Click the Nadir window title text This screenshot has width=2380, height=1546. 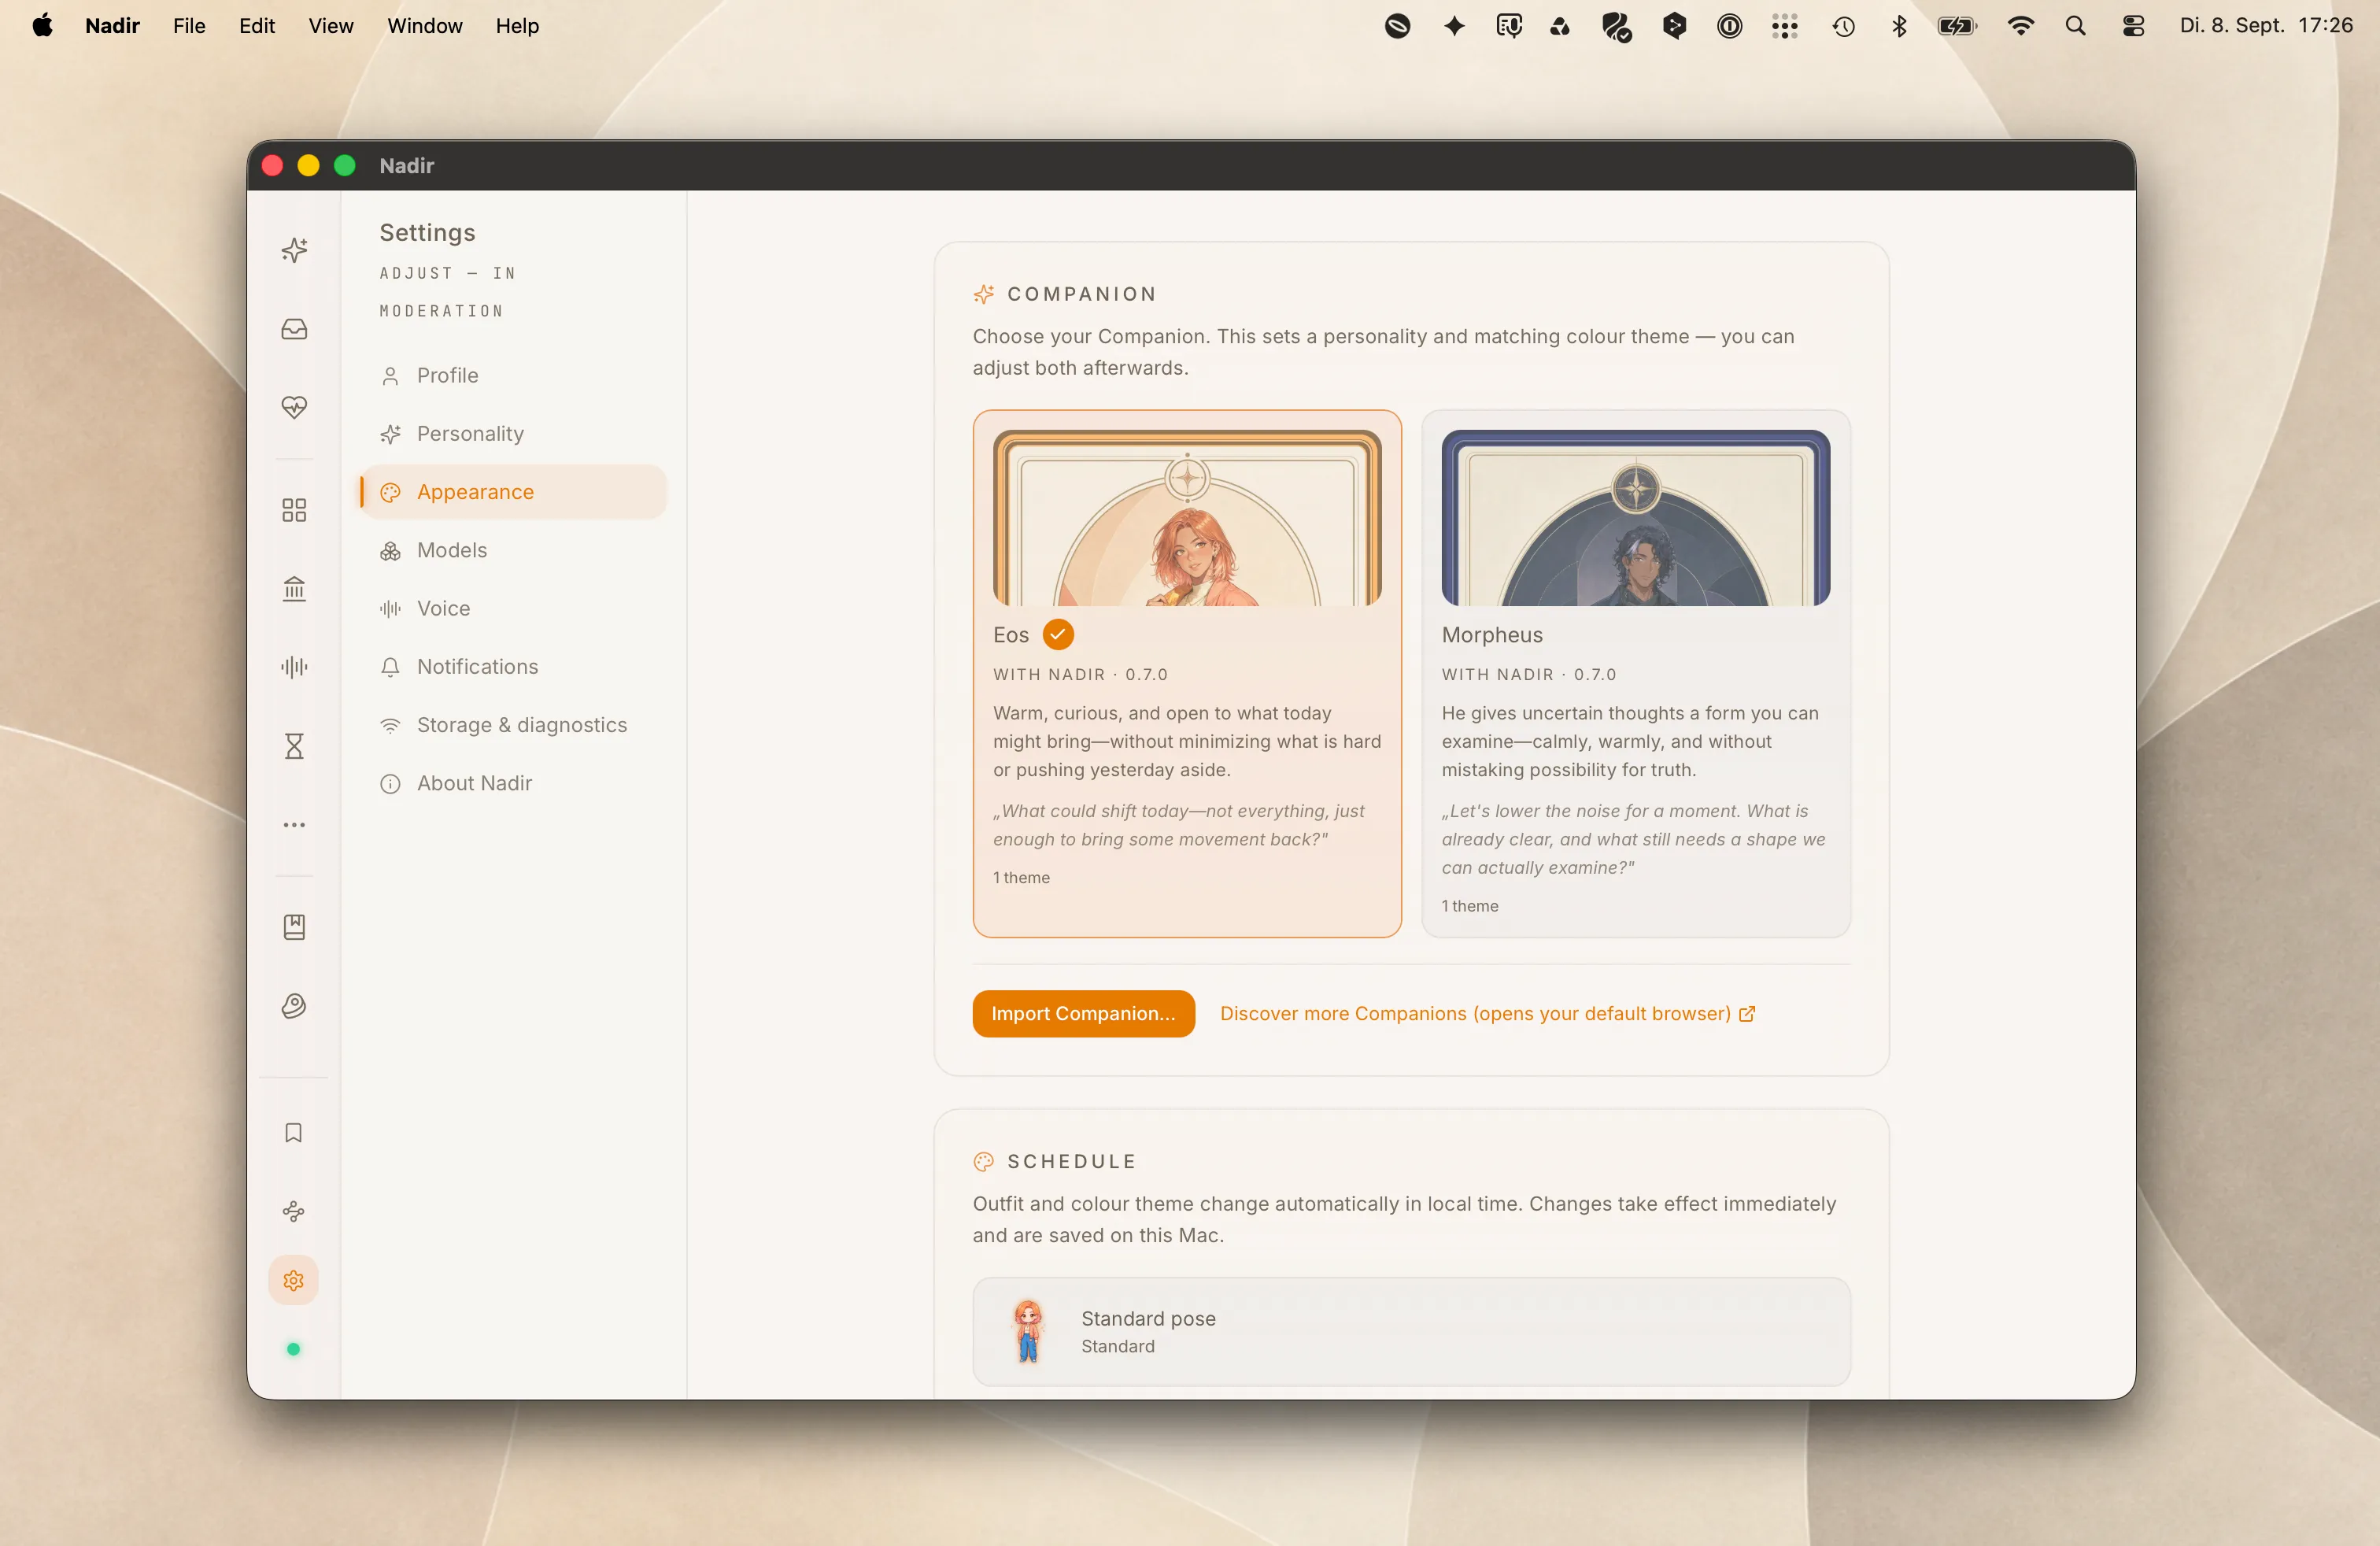[x=406, y=166]
